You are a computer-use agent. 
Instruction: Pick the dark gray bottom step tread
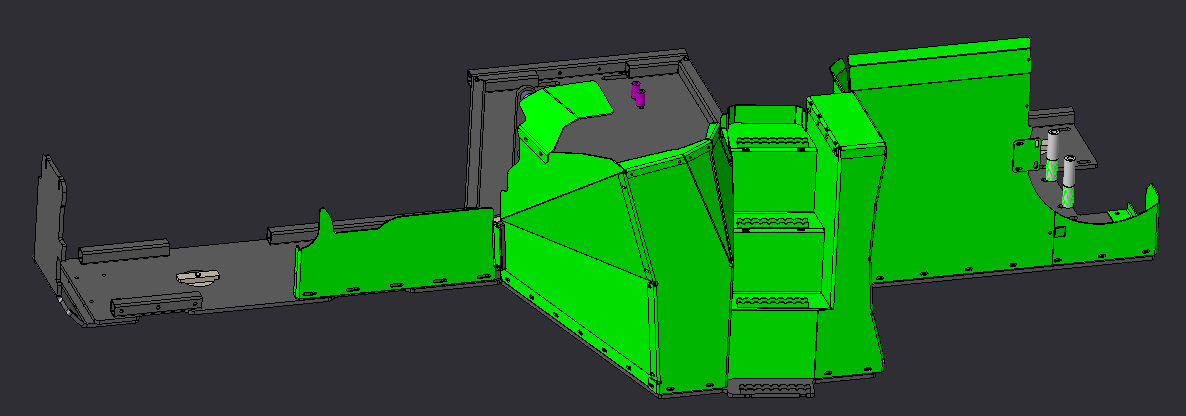773,389
